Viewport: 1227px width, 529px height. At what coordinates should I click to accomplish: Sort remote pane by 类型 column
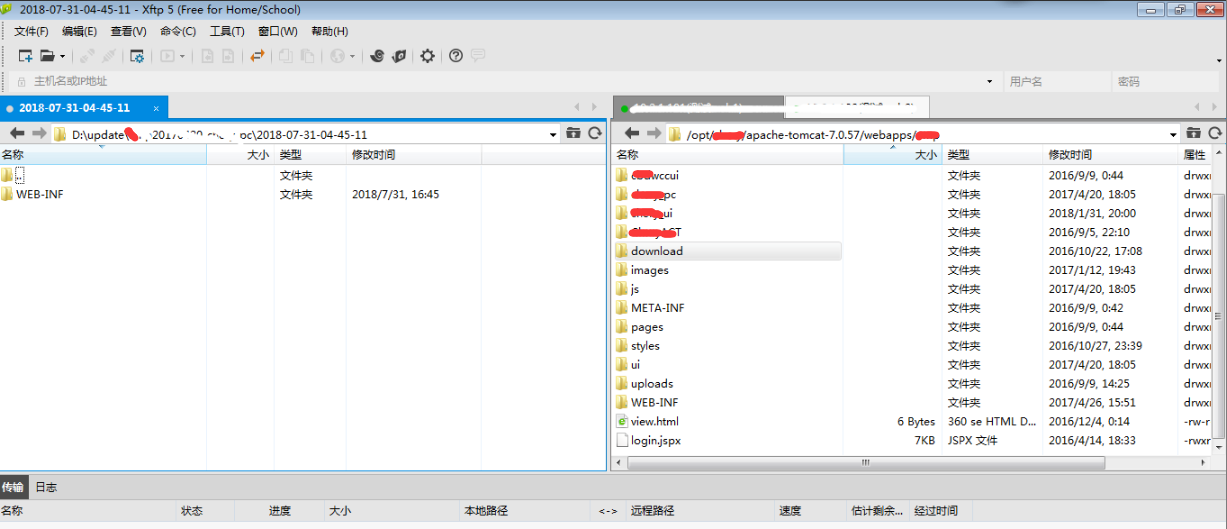coord(992,155)
